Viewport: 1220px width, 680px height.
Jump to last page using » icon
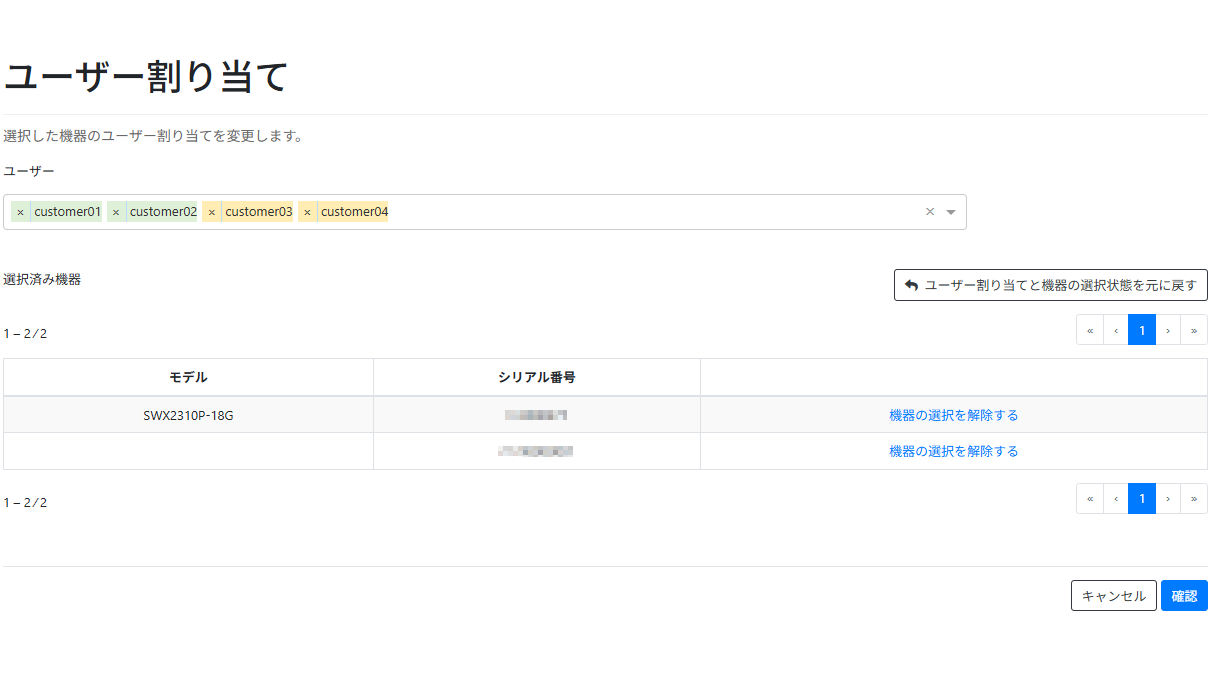pyautogui.click(x=1194, y=329)
